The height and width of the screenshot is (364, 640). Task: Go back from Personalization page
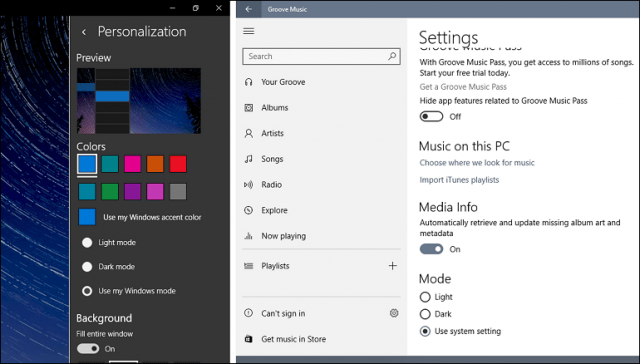pyautogui.click(x=84, y=32)
